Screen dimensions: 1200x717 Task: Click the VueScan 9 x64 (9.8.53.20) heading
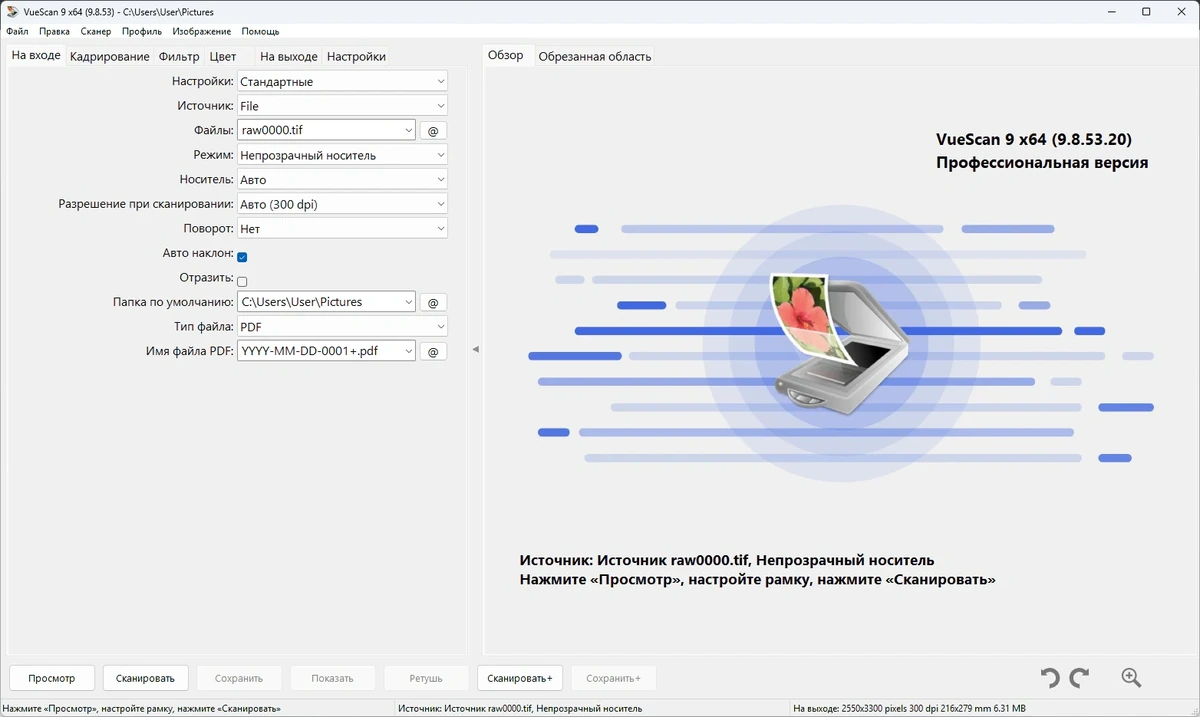tap(1034, 139)
